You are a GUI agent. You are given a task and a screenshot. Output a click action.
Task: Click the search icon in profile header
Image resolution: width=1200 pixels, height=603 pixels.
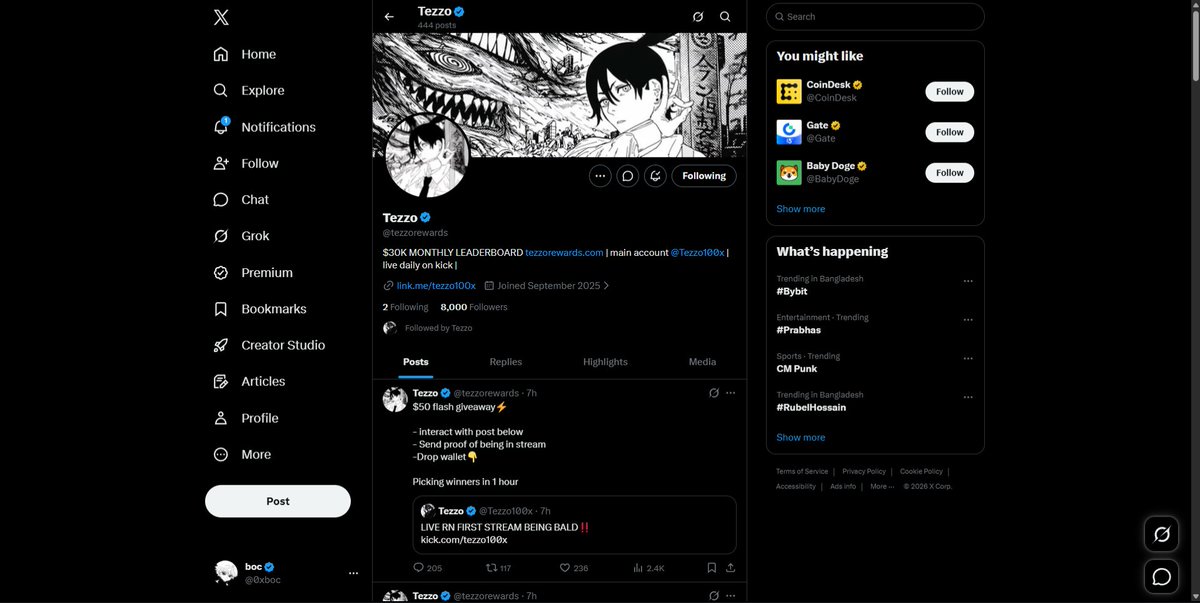point(725,17)
